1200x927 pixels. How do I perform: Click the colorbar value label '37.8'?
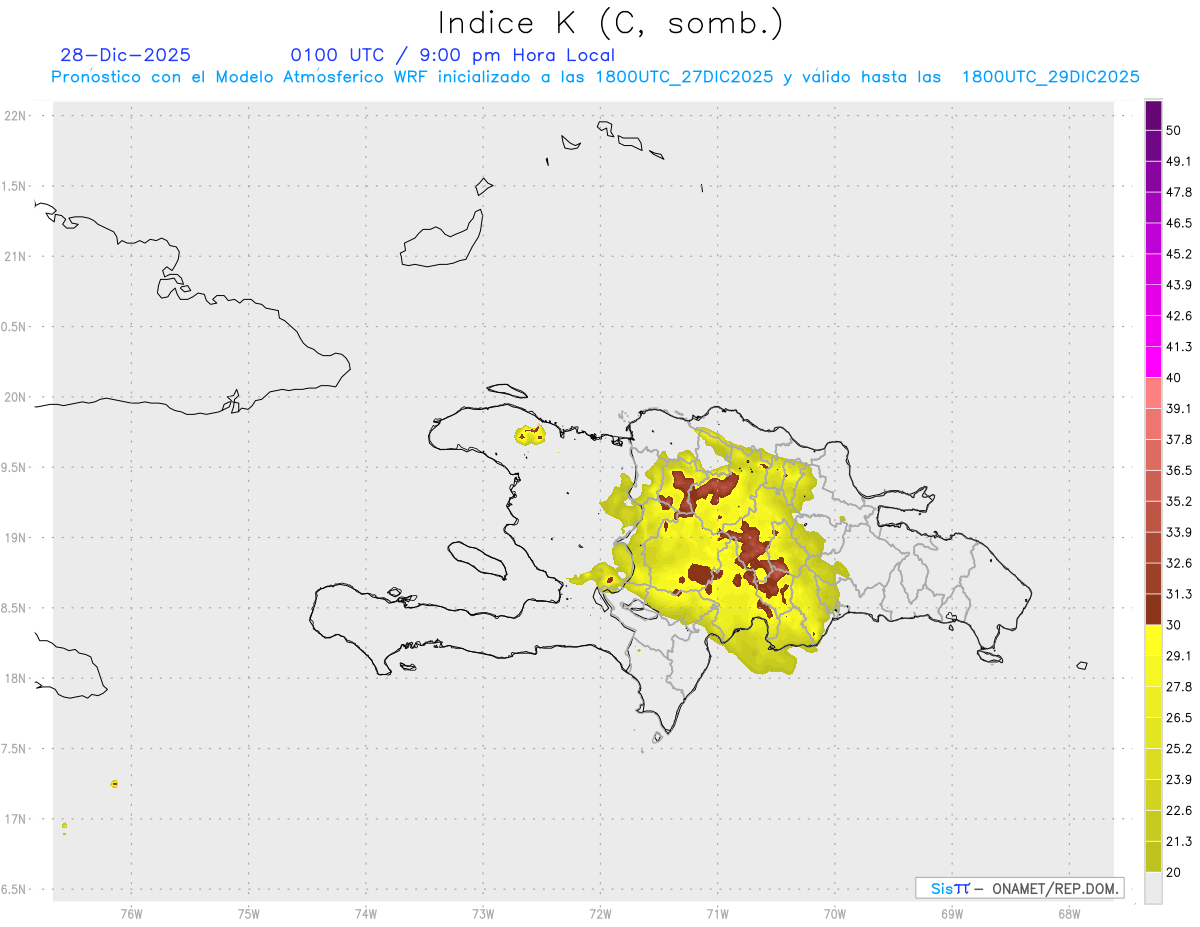click(x=1179, y=440)
